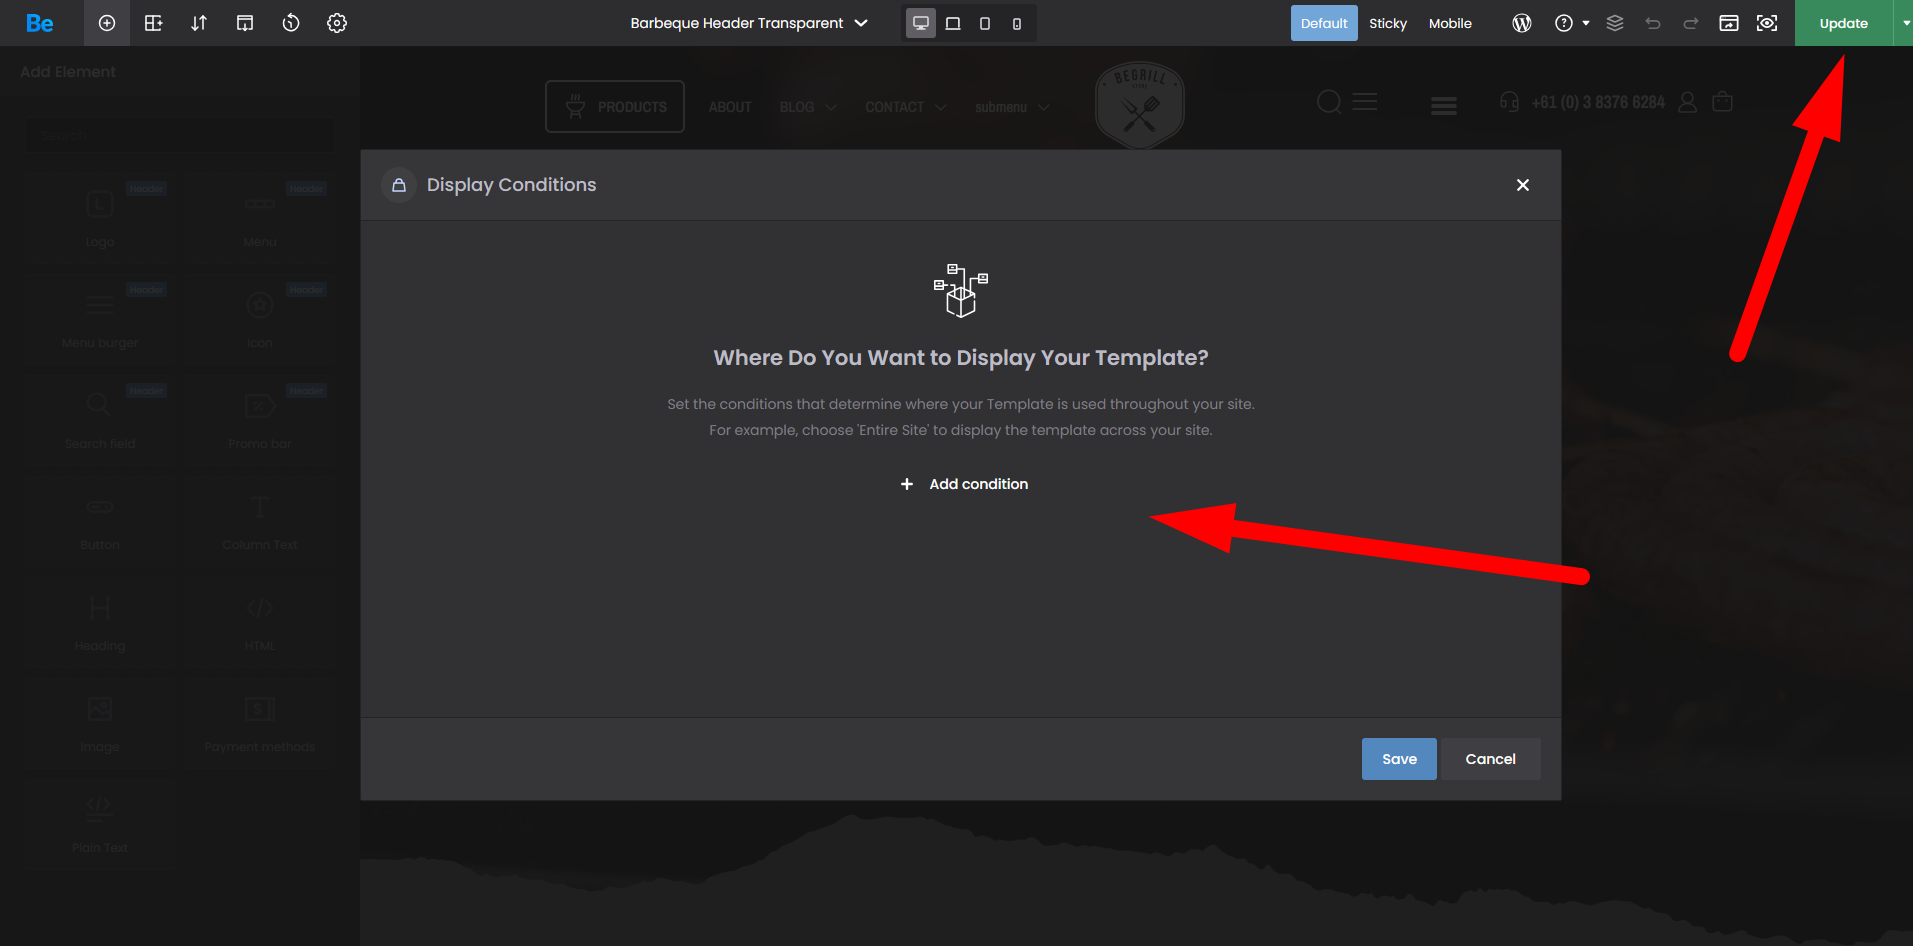Expand the arrow next to Update button
Screen dimensions: 1913x946
(1905, 23)
